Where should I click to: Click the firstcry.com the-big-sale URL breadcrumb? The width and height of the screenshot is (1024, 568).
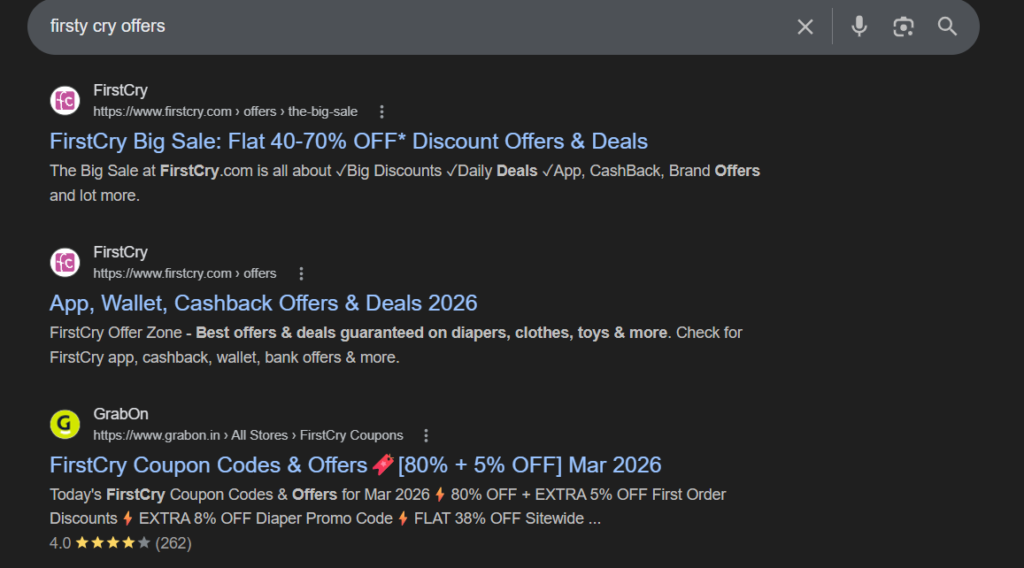(225, 112)
